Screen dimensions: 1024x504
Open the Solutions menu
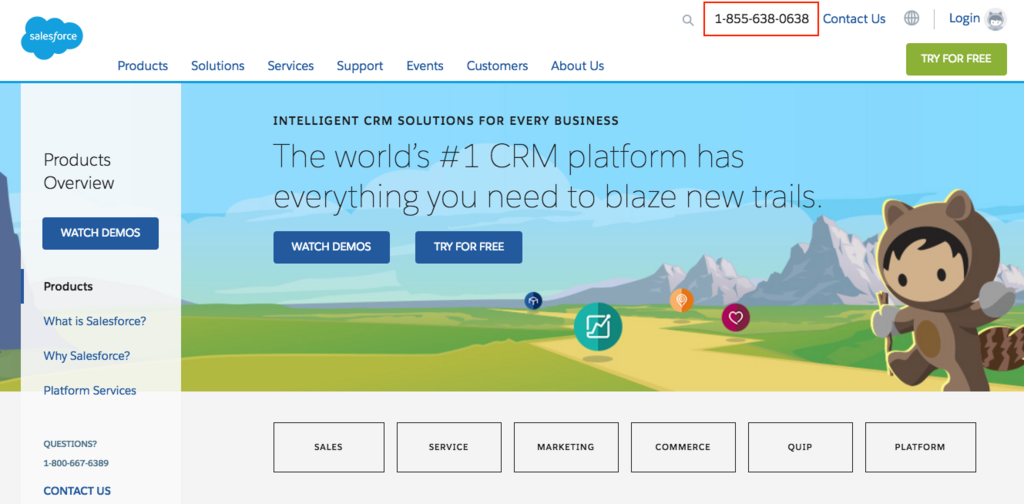point(217,66)
